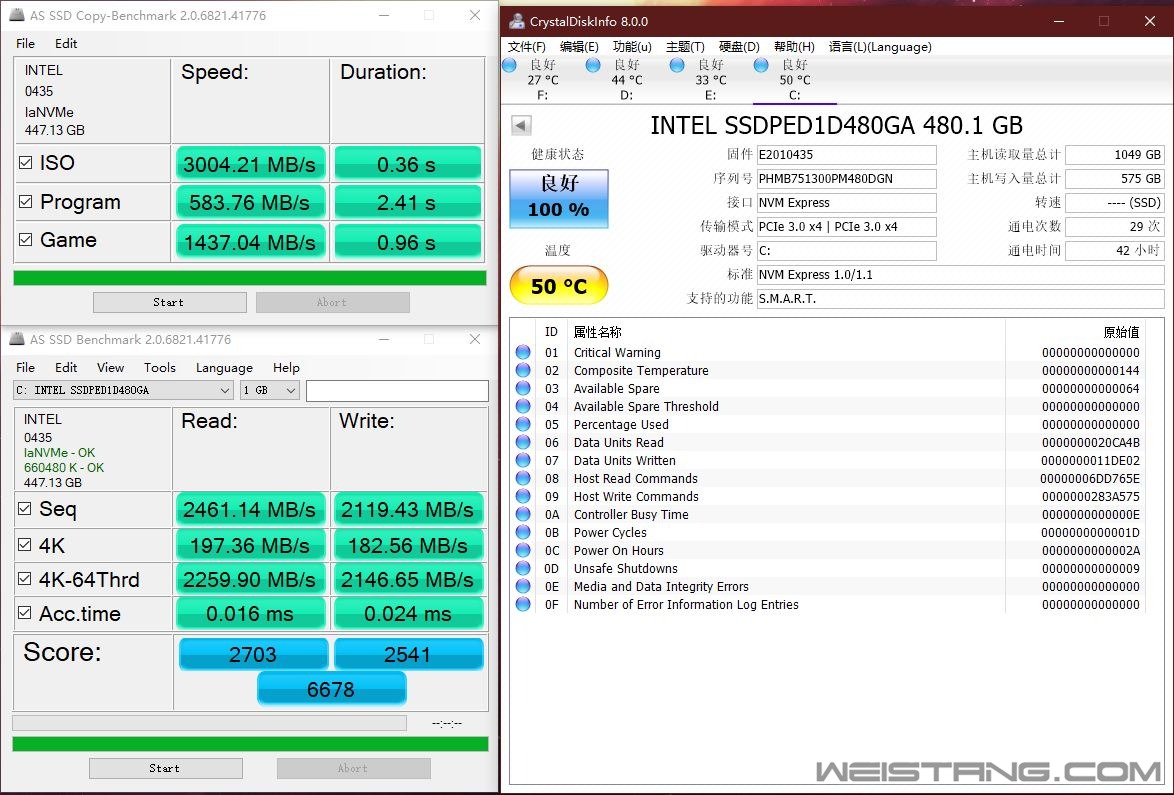Viewport: 1174px width, 795px height.
Task: Click AS SSD Benchmark title bar icon
Action: tap(16, 338)
